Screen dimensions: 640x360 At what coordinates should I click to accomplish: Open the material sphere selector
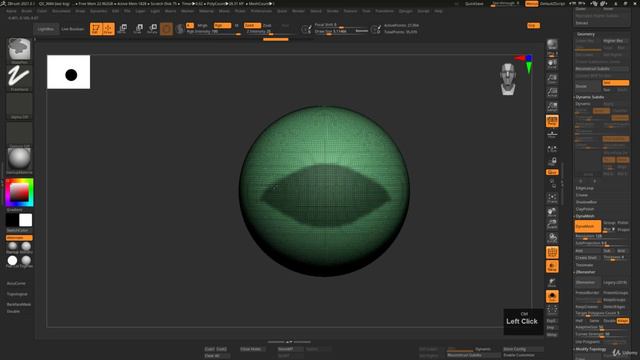[19, 161]
